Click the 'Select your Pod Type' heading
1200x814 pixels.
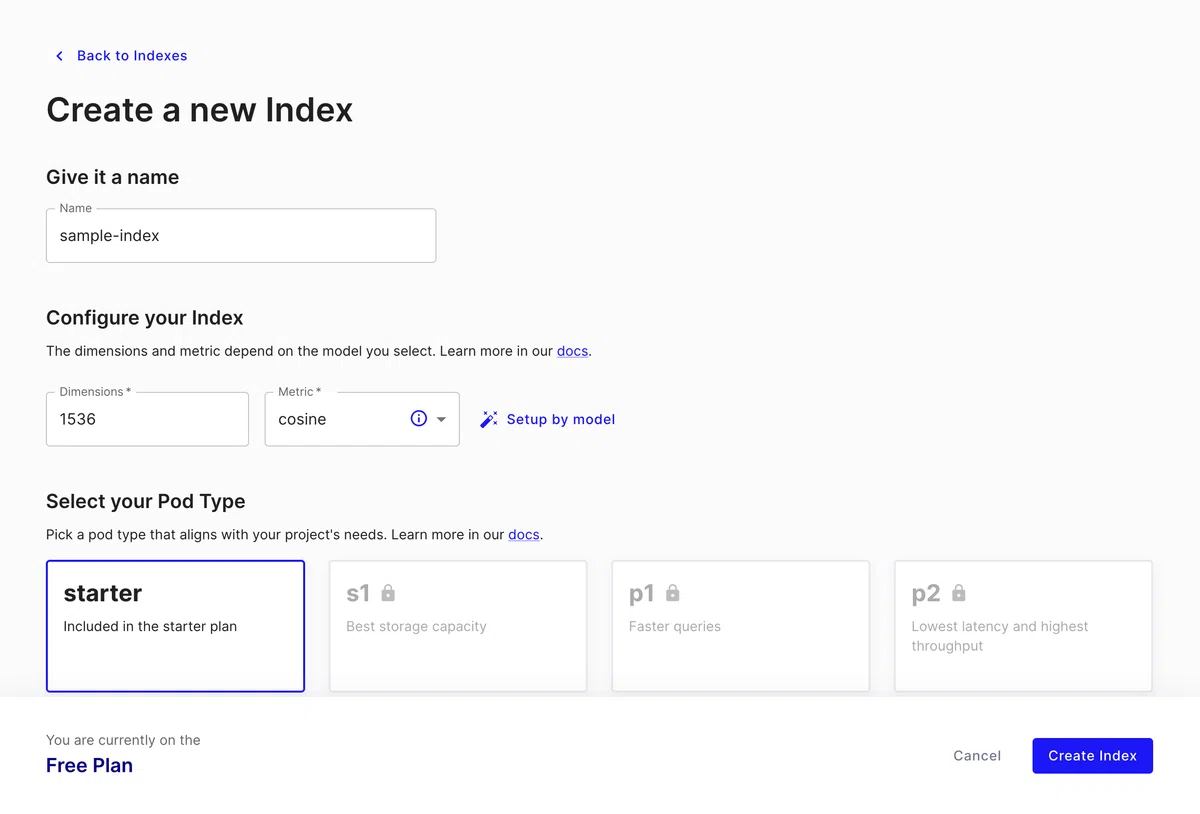[146, 501]
